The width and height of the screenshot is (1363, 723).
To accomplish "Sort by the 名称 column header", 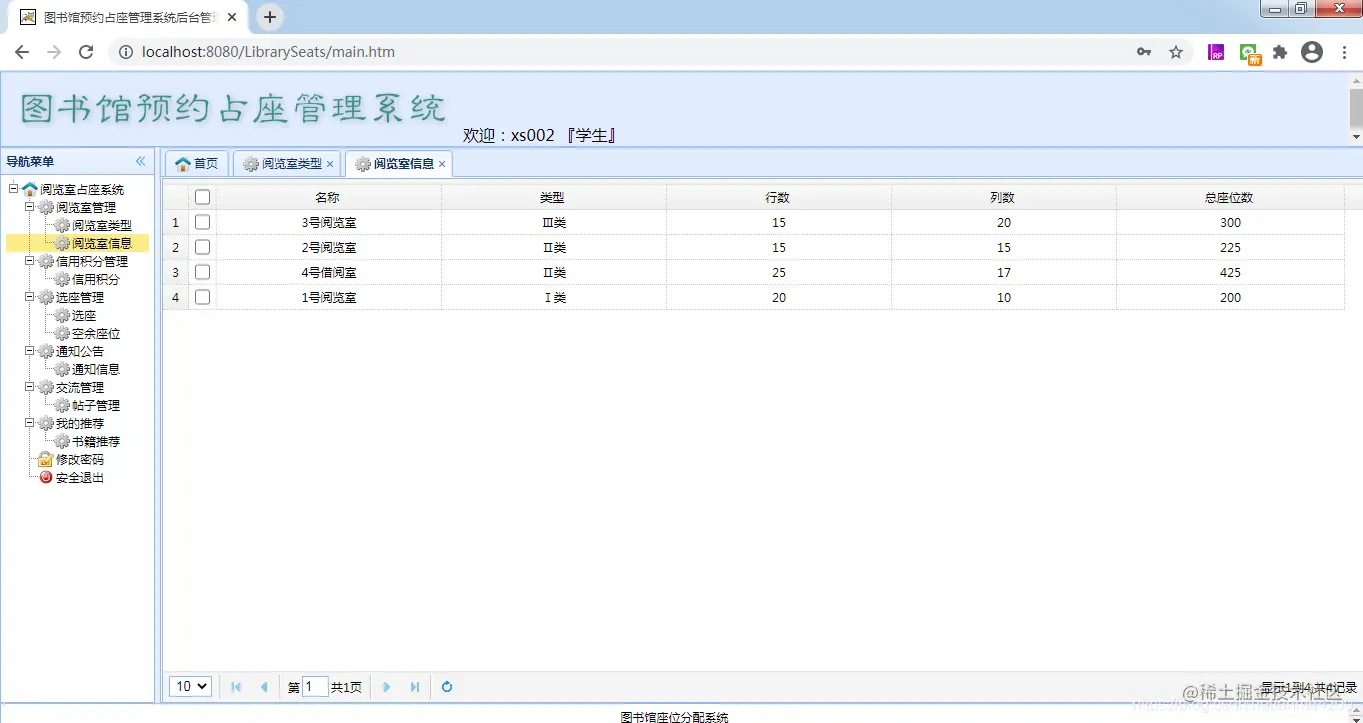I will click(328, 197).
